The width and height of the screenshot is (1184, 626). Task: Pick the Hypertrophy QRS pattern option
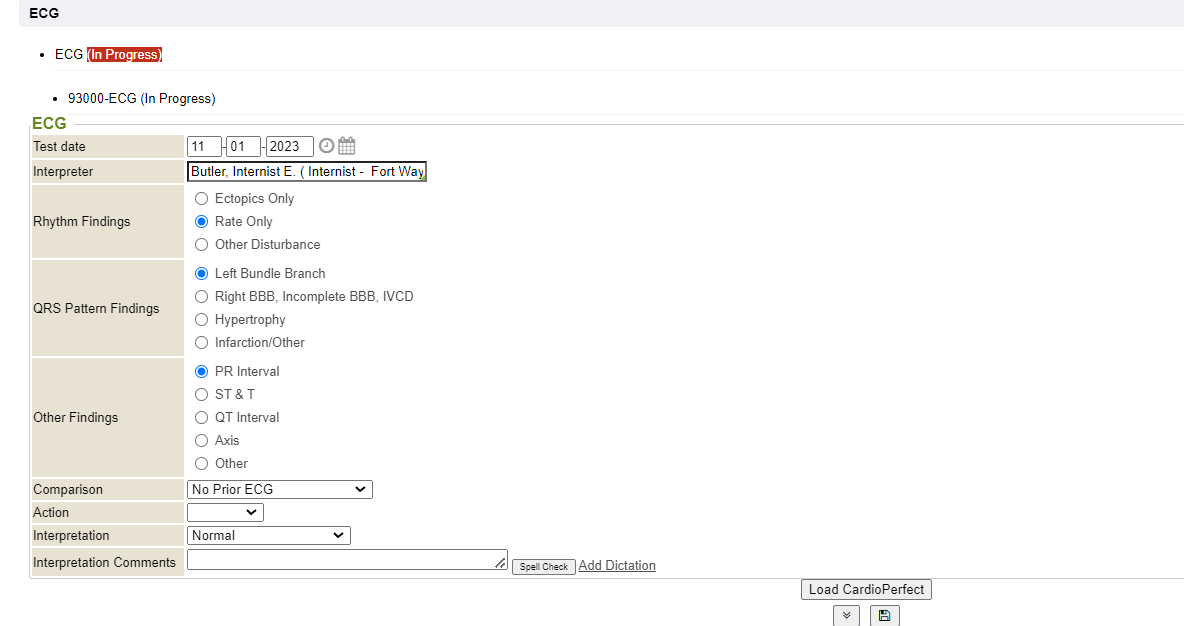(202, 320)
